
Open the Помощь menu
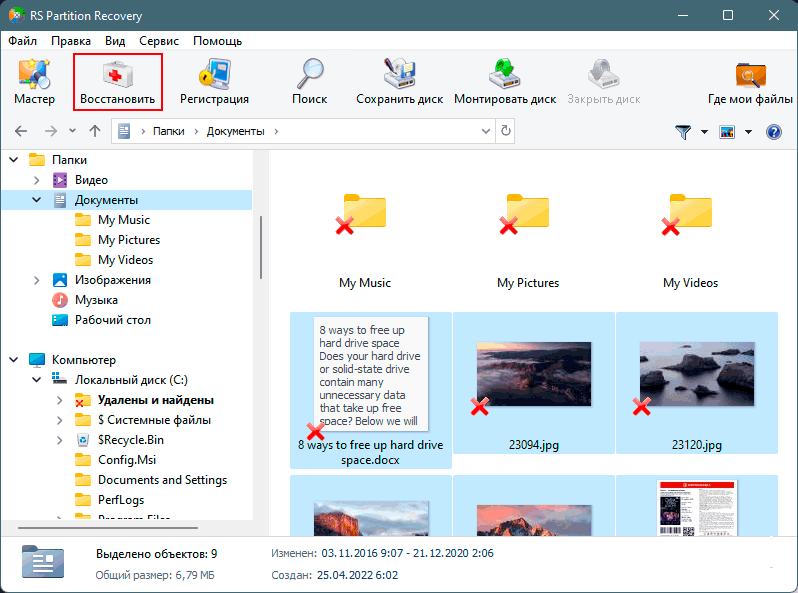217,41
